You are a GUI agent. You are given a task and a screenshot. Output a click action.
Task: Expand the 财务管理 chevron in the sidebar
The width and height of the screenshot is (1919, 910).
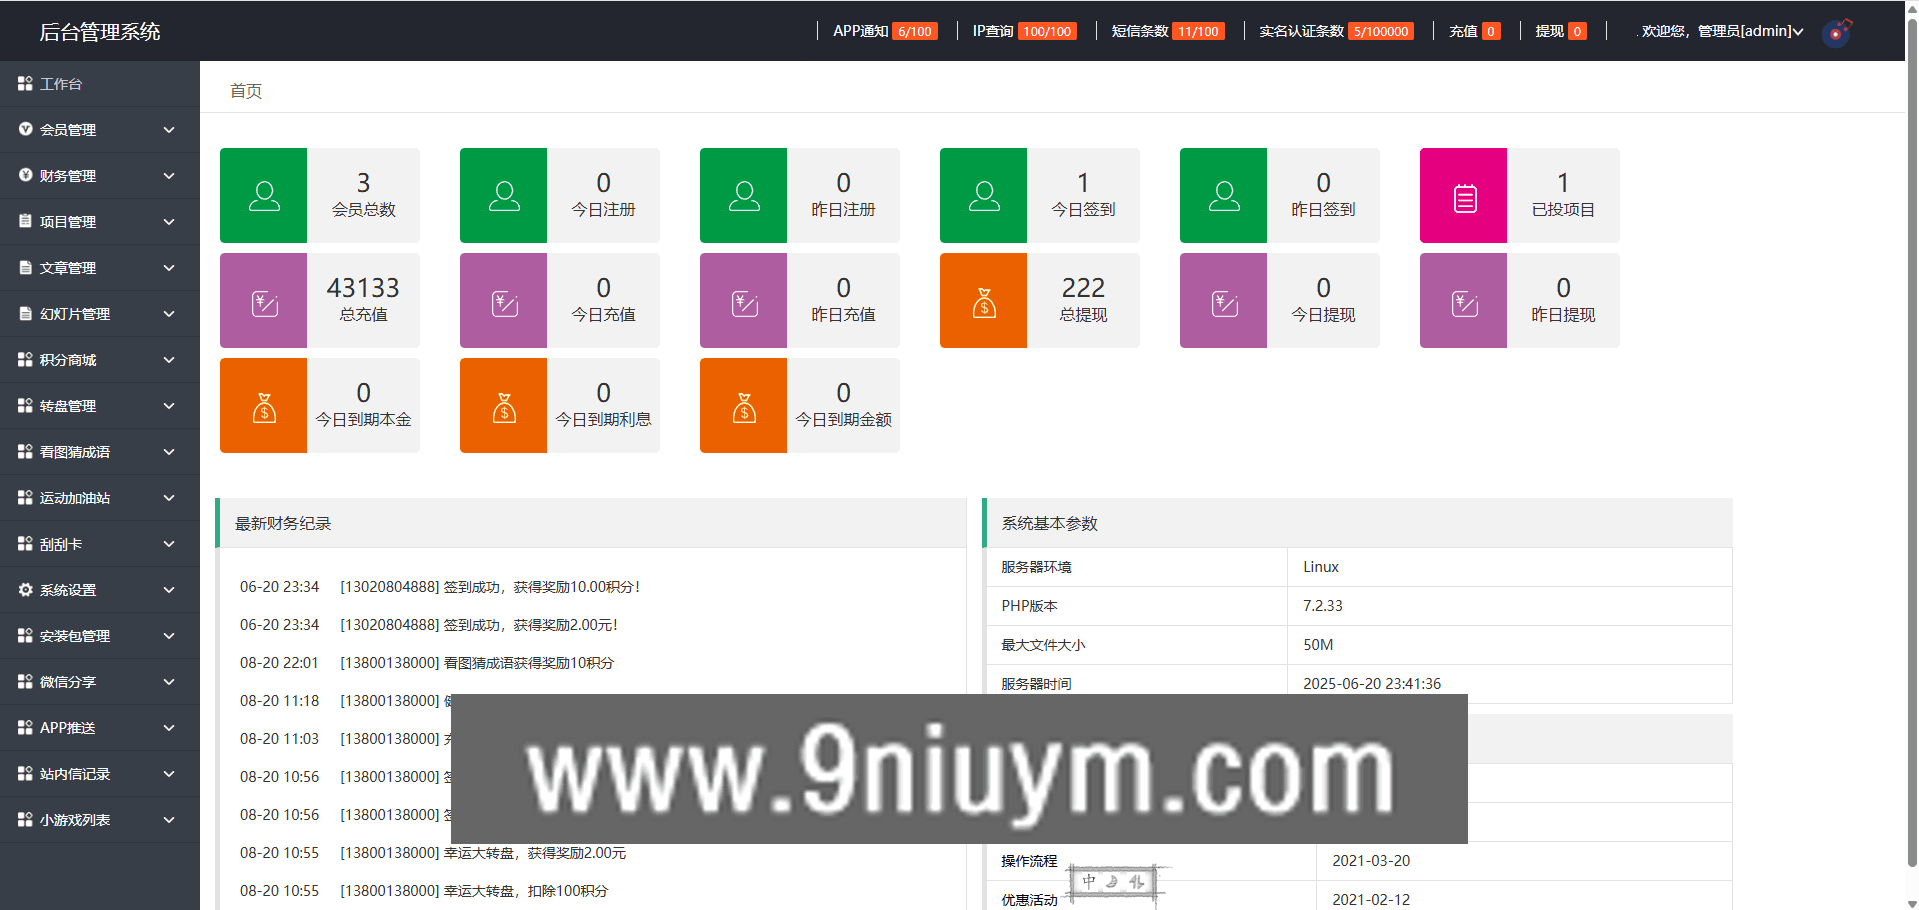pyautogui.click(x=169, y=176)
